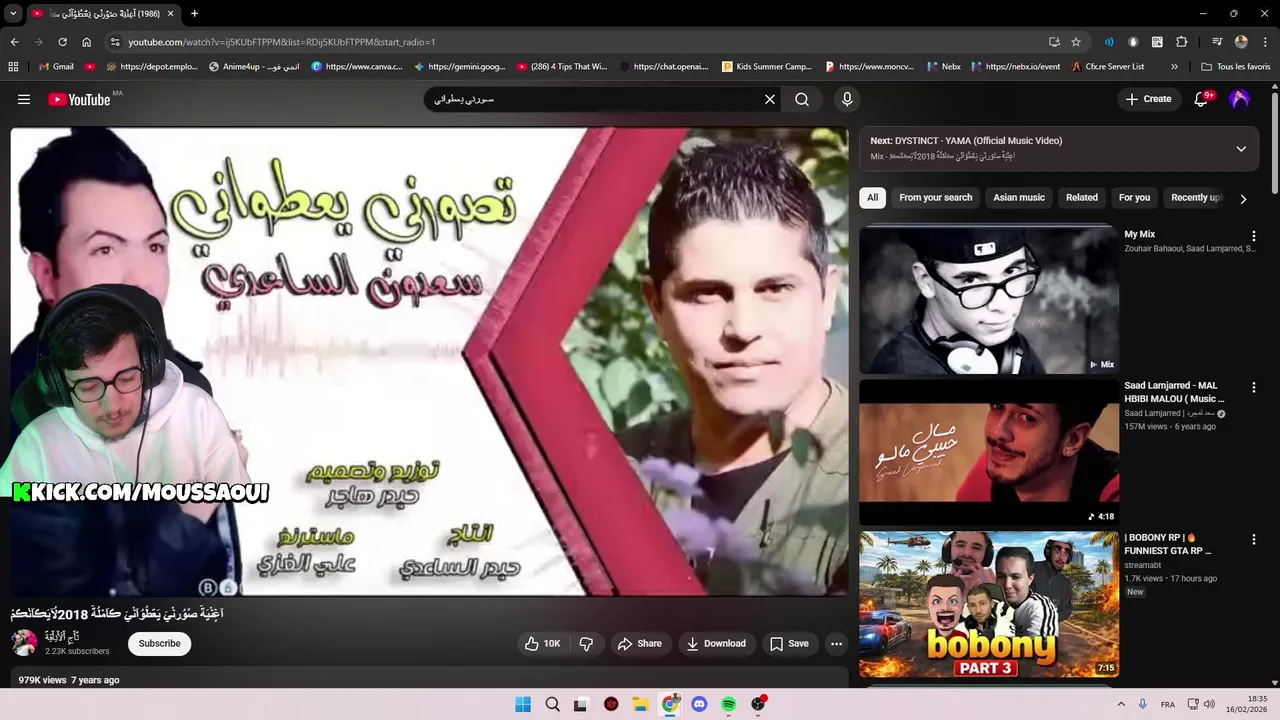Show hidden system tray icons
Viewport: 1280px width, 720px height.
pos(1120,704)
